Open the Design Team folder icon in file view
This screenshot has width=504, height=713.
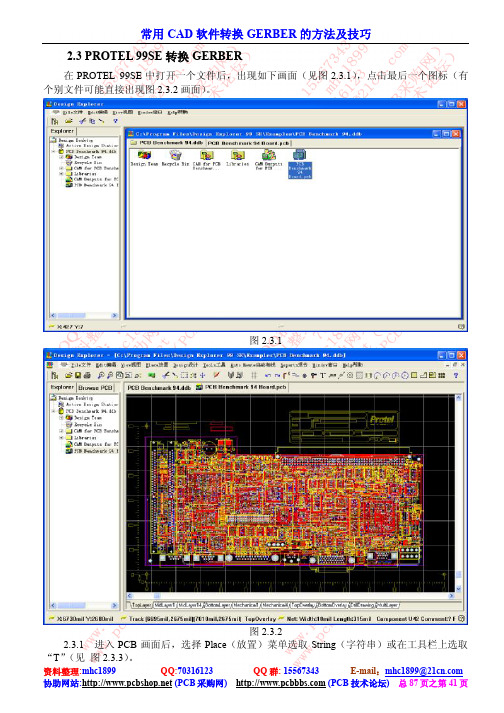pos(145,156)
